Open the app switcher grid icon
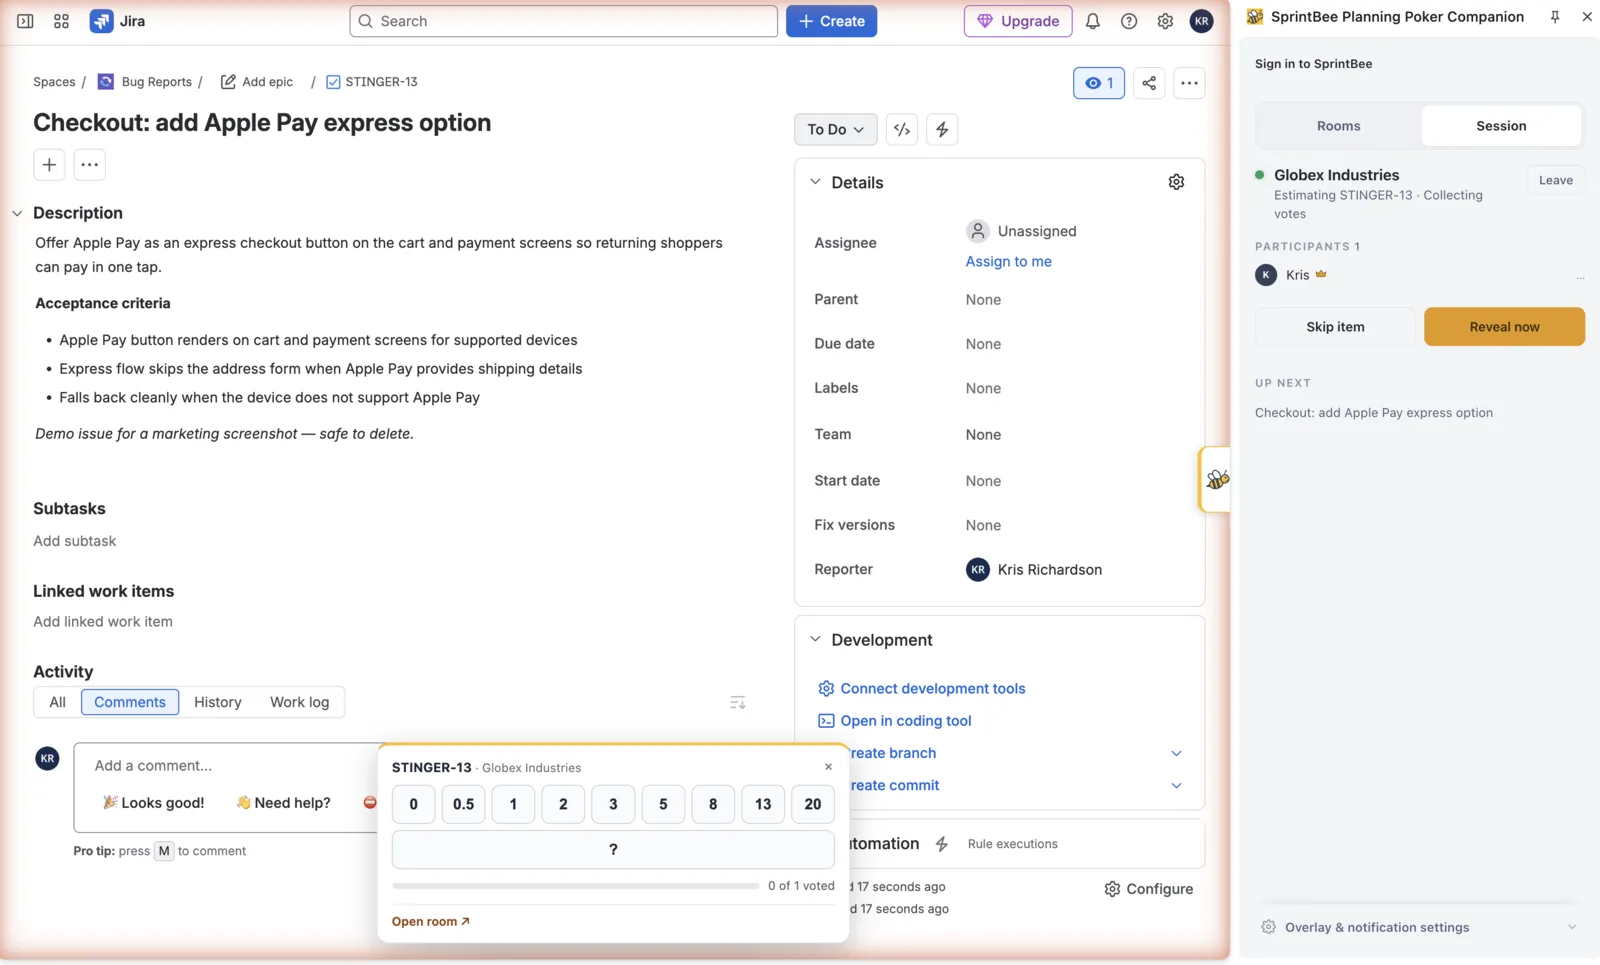 click(x=61, y=21)
